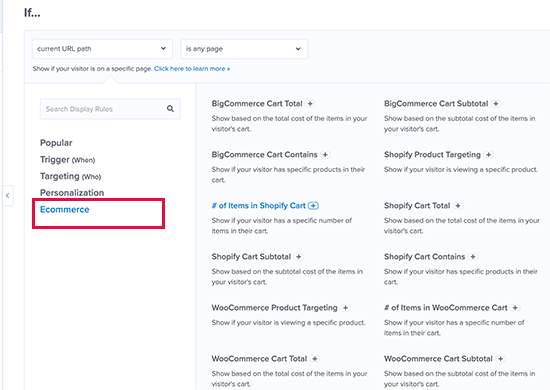This screenshot has width=550, height=390.
Task: Choose the Shopify Product Targeting rule title
Action: click(x=432, y=155)
